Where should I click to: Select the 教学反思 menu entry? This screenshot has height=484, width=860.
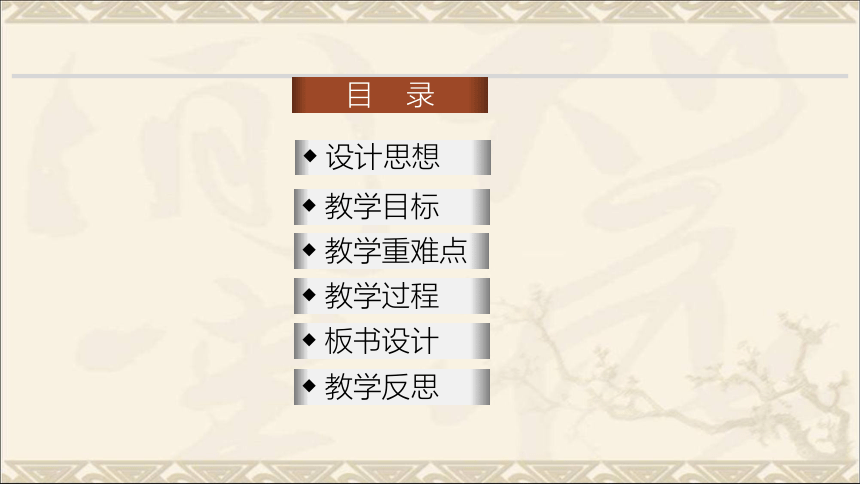point(392,387)
